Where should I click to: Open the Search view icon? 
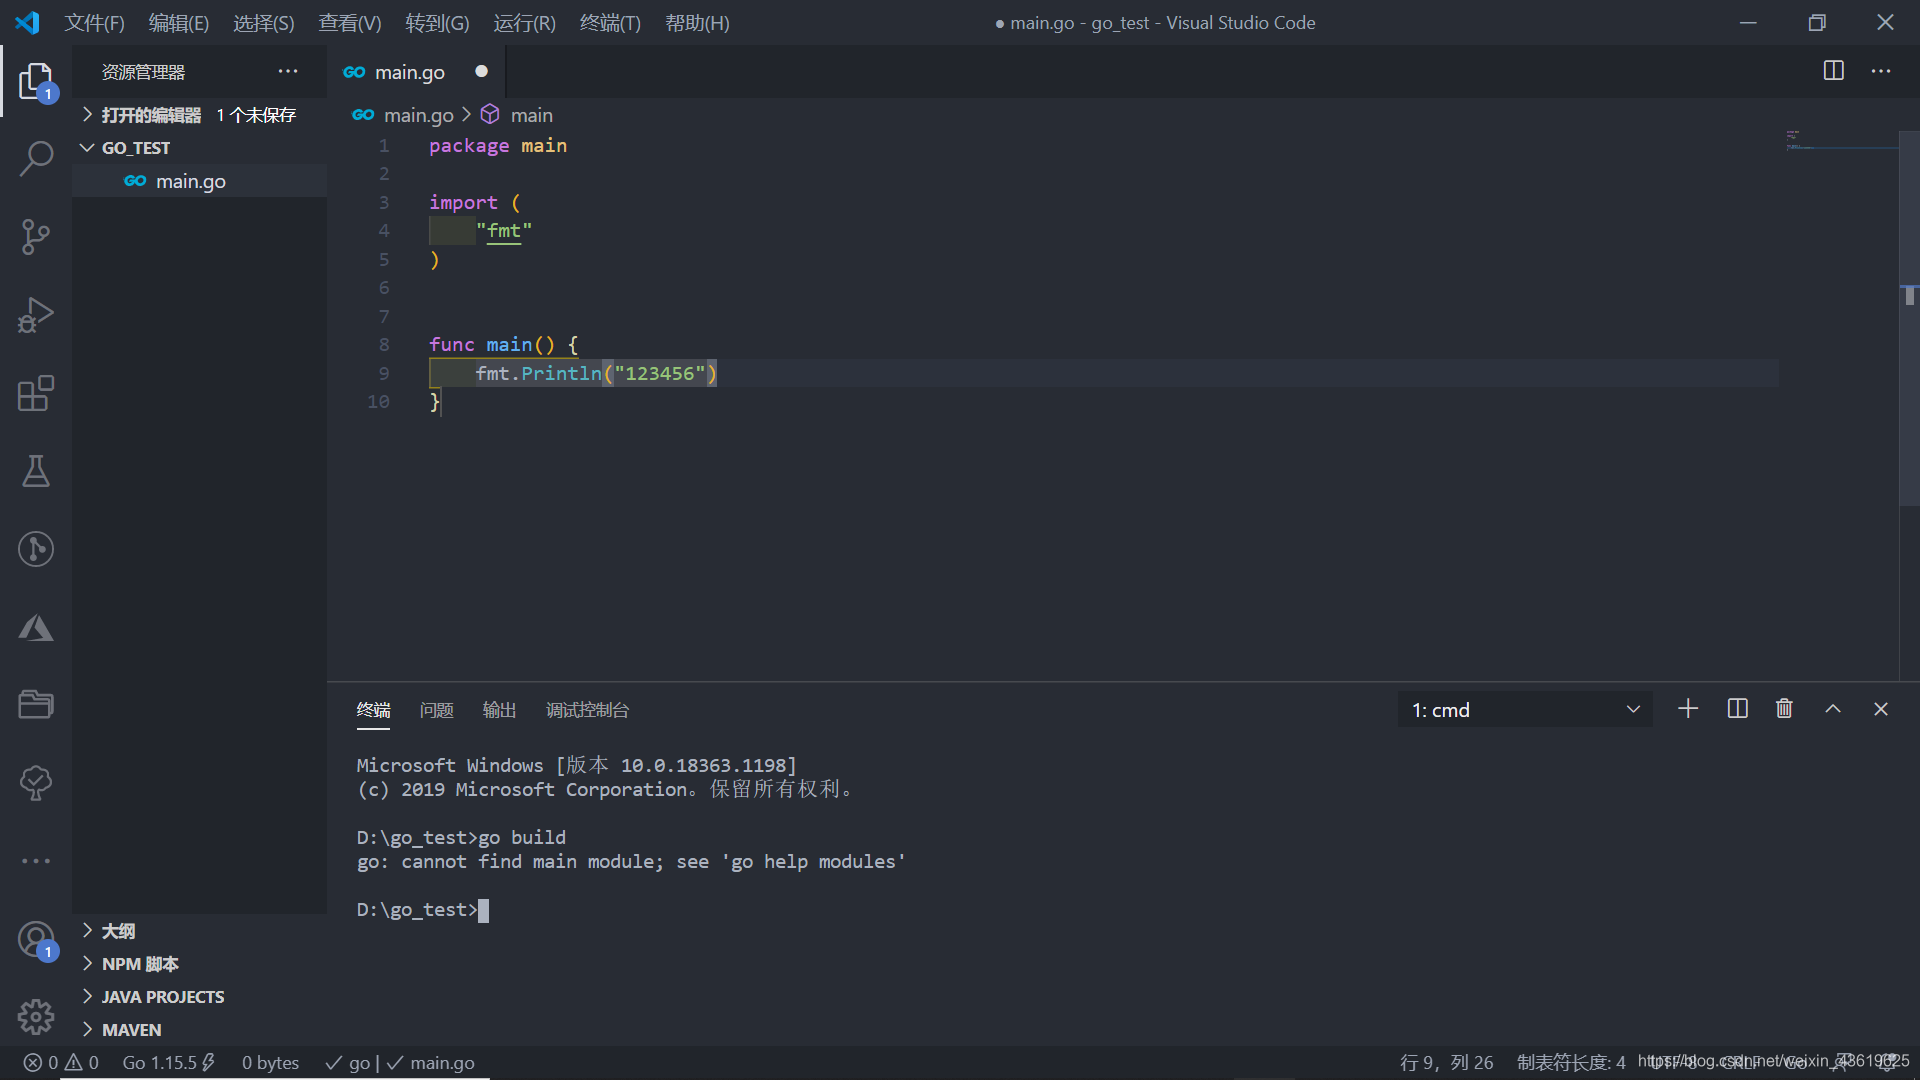point(36,158)
